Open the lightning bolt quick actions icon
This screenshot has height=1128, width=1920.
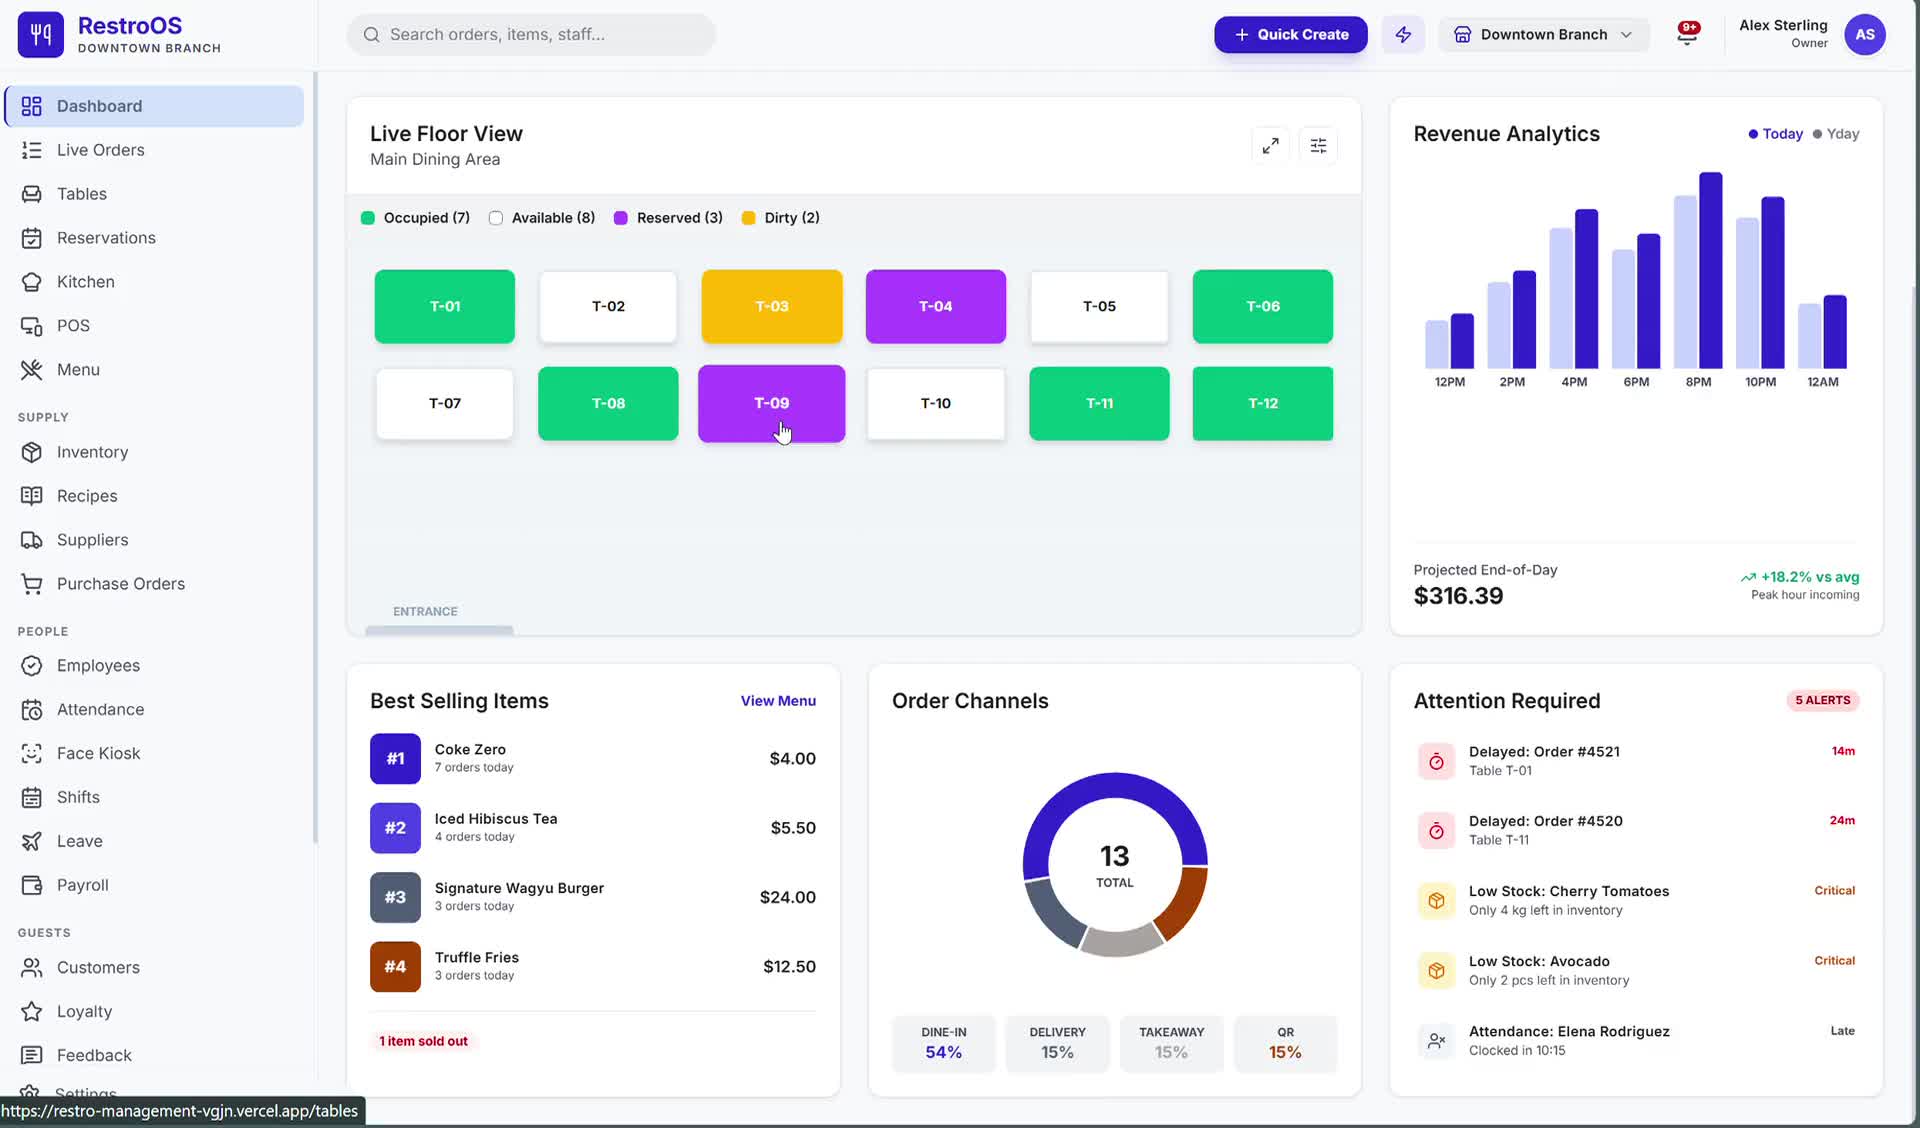(1403, 34)
